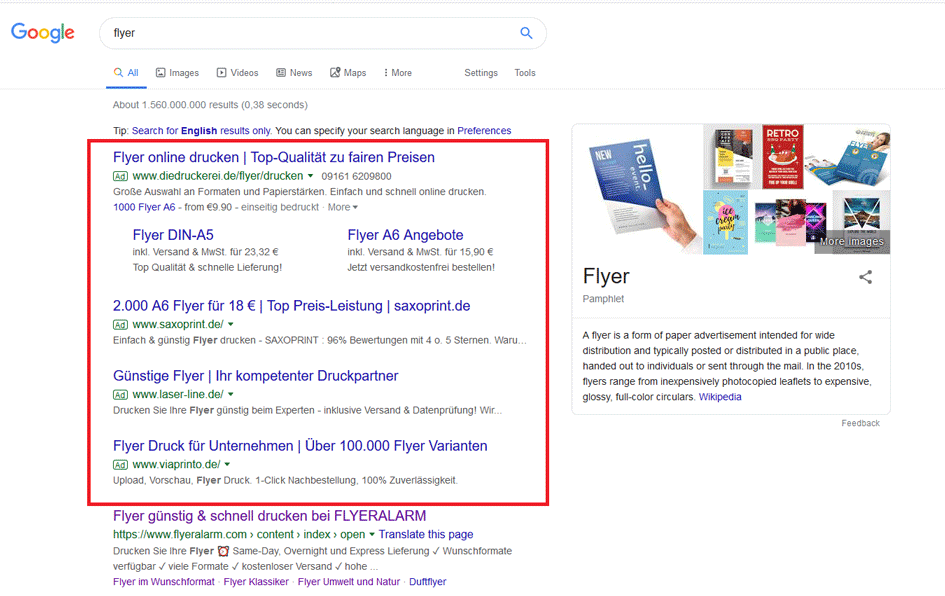Expand the diedruckerei.de URL dropdown arrow

311,176
